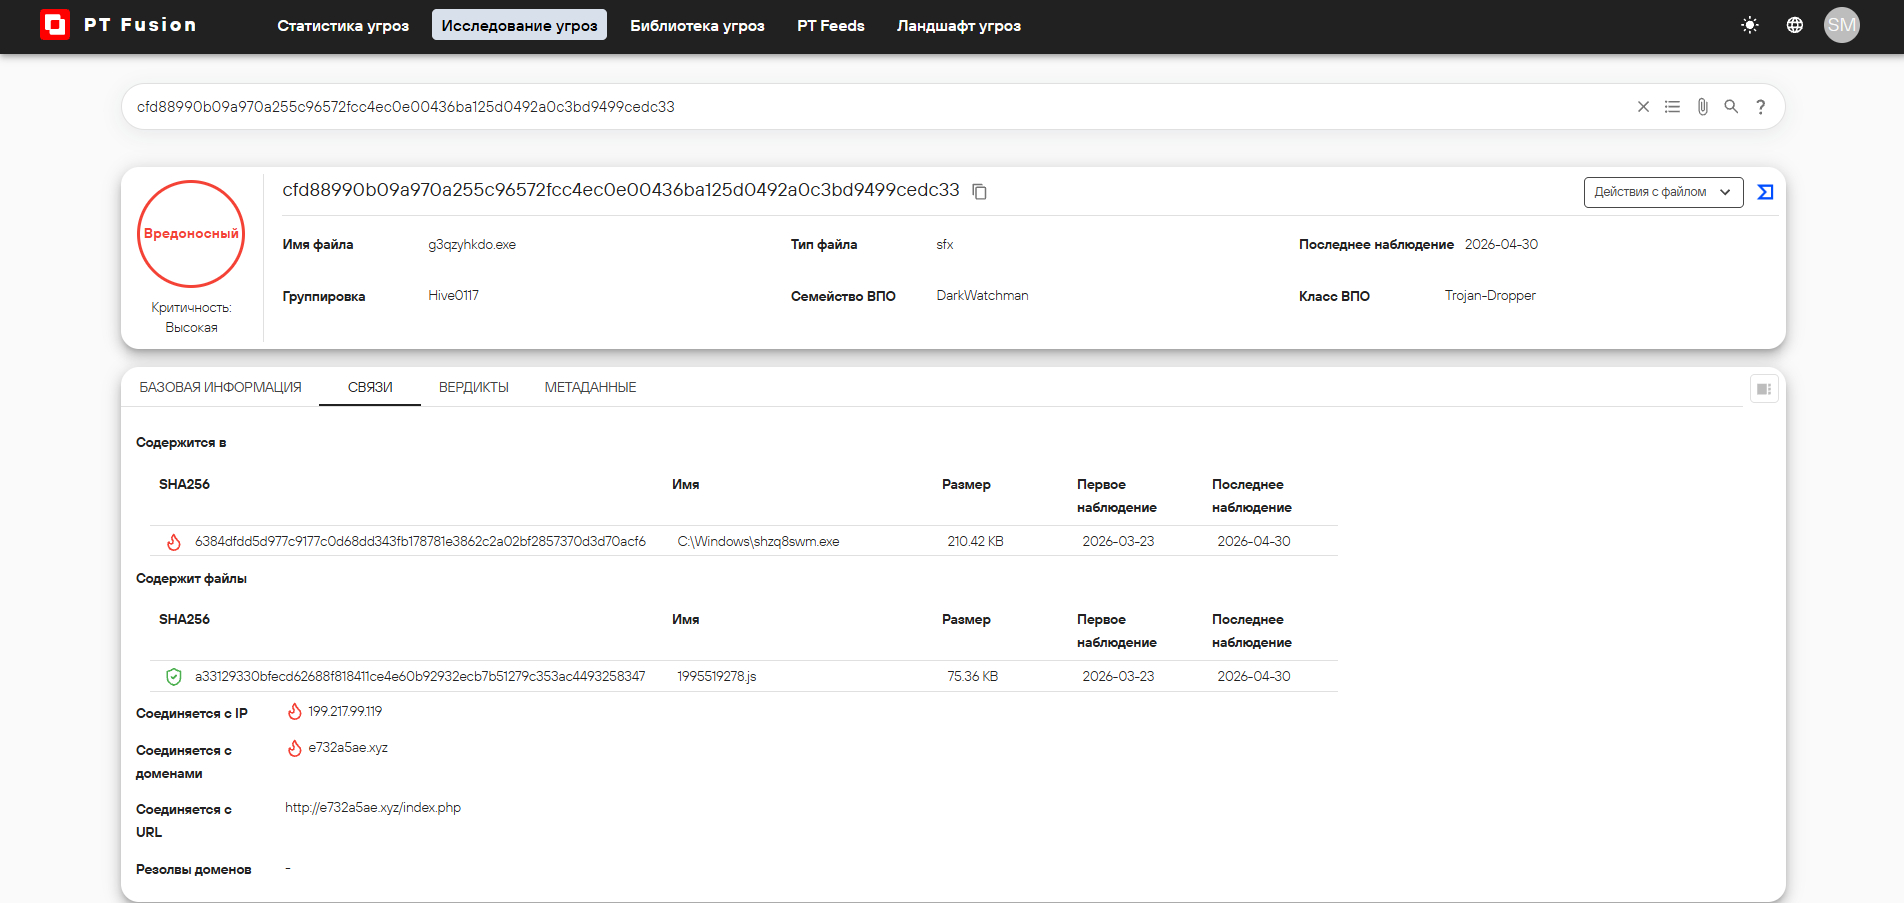
Task: Open IP address 199.217.99.119 link
Action: [x=345, y=711]
